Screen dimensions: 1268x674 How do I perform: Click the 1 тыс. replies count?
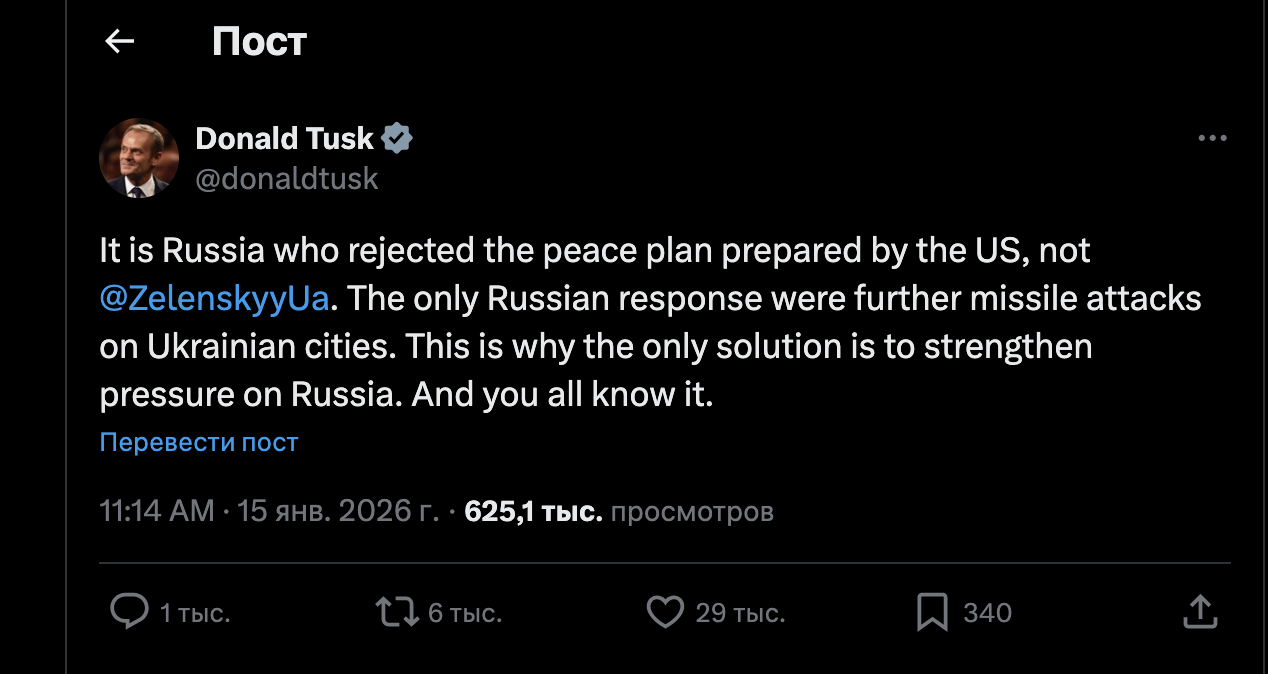[x=195, y=613]
